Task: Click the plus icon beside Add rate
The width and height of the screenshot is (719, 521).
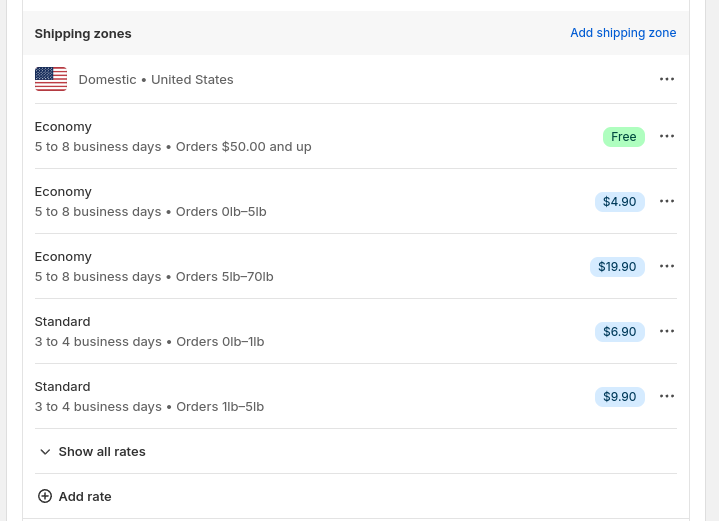Action: click(45, 496)
